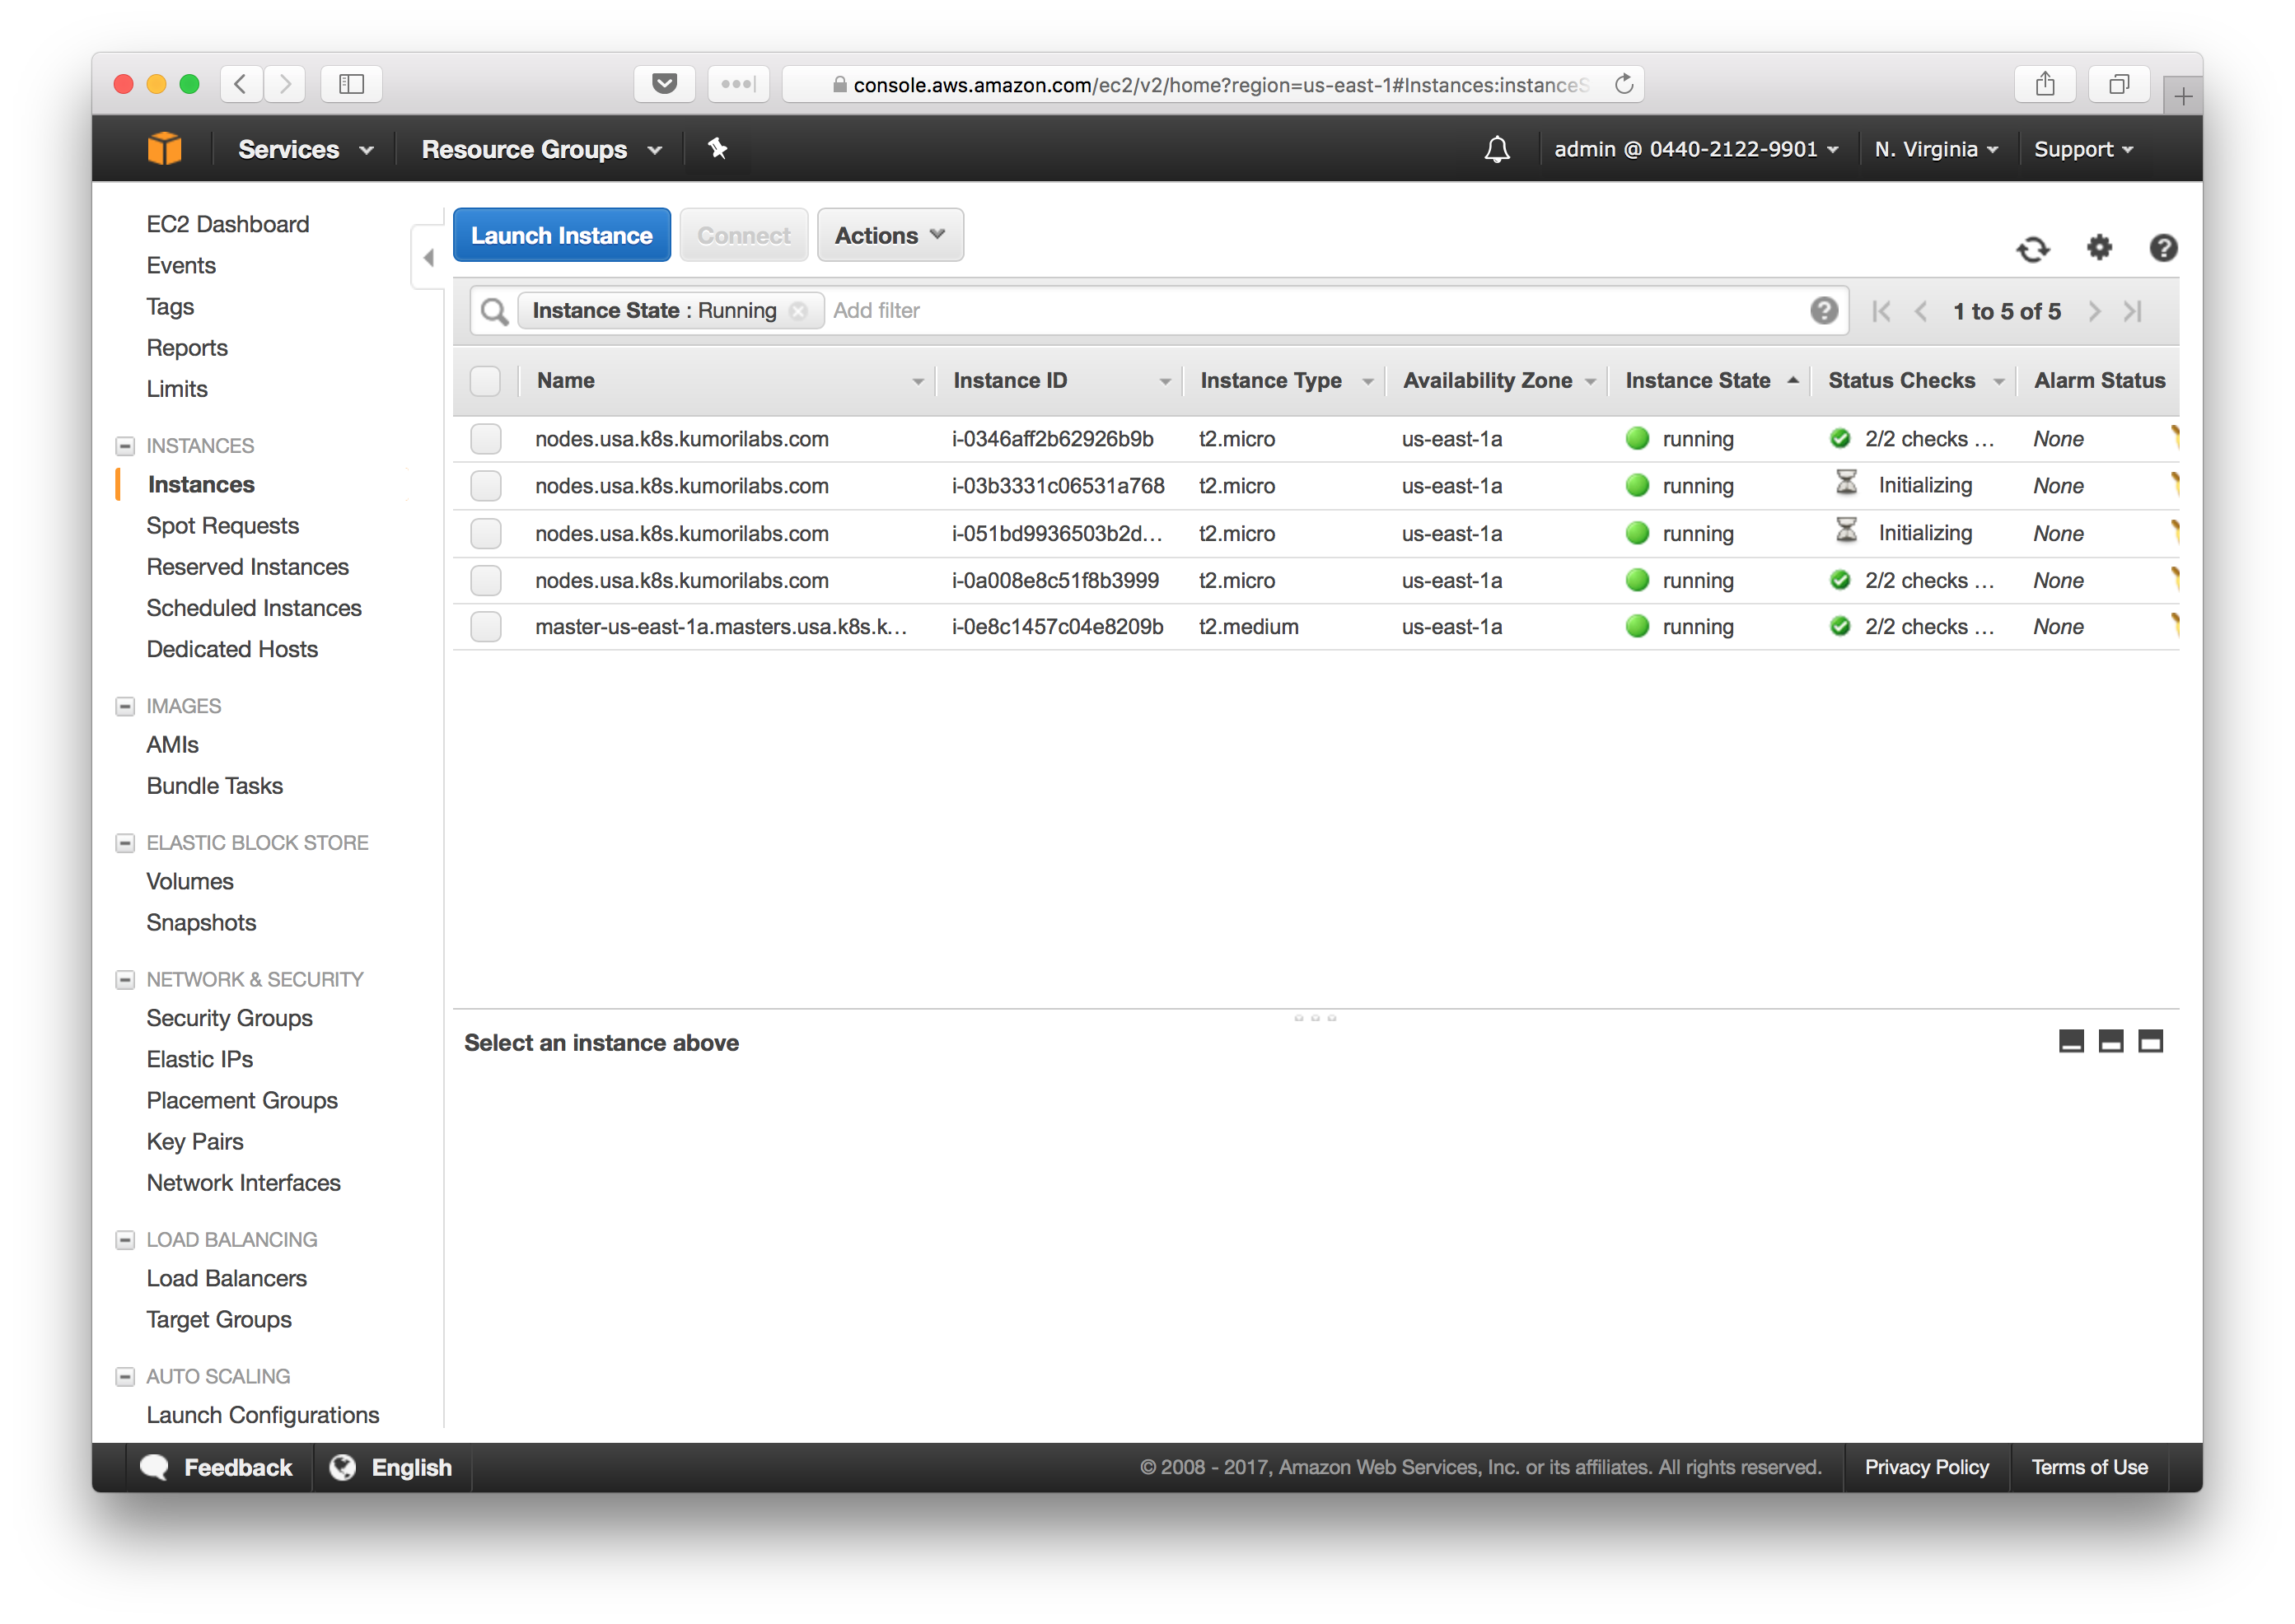
Task: Collapse the INSTANCES sidebar section
Action: pyautogui.click(x=125, y=446)
